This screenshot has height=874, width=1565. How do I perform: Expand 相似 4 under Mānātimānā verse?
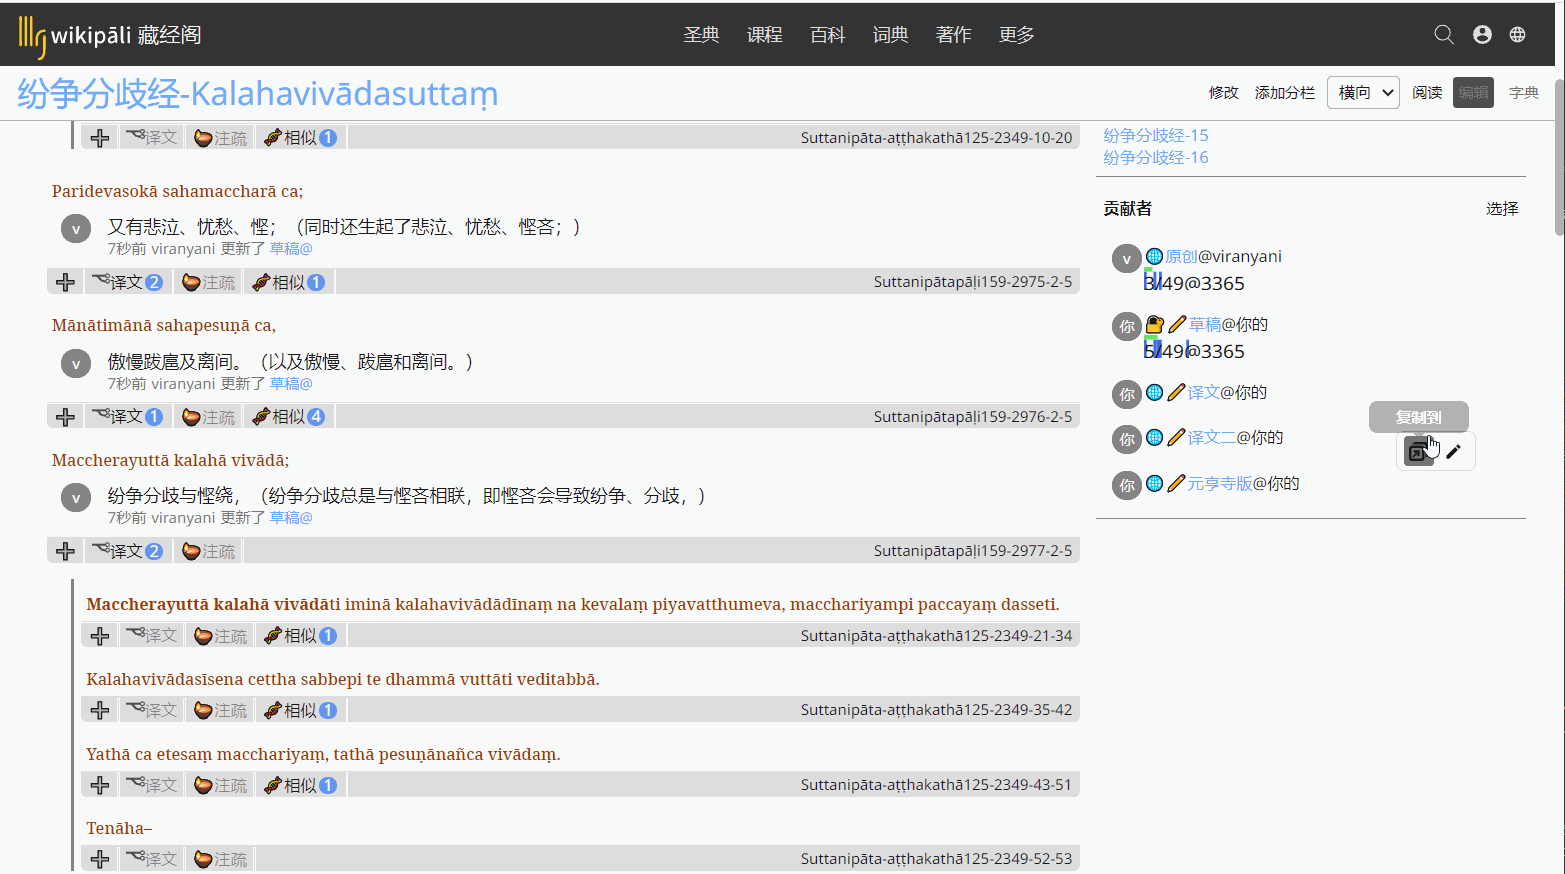point(289,417)
